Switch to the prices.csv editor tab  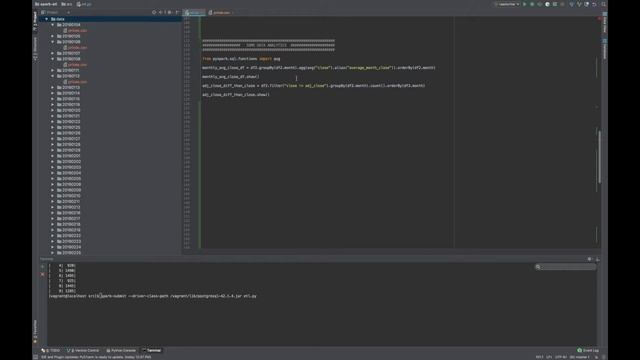pos(221,13)
